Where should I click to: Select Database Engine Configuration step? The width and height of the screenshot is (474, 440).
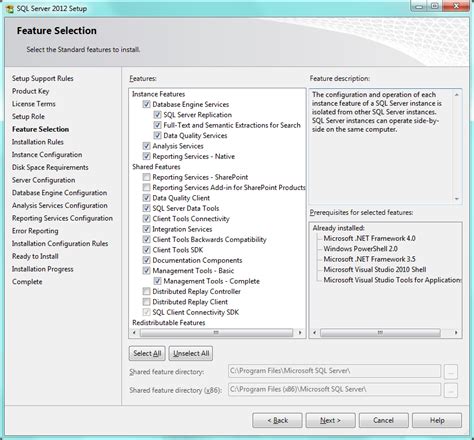click(60, 193)
